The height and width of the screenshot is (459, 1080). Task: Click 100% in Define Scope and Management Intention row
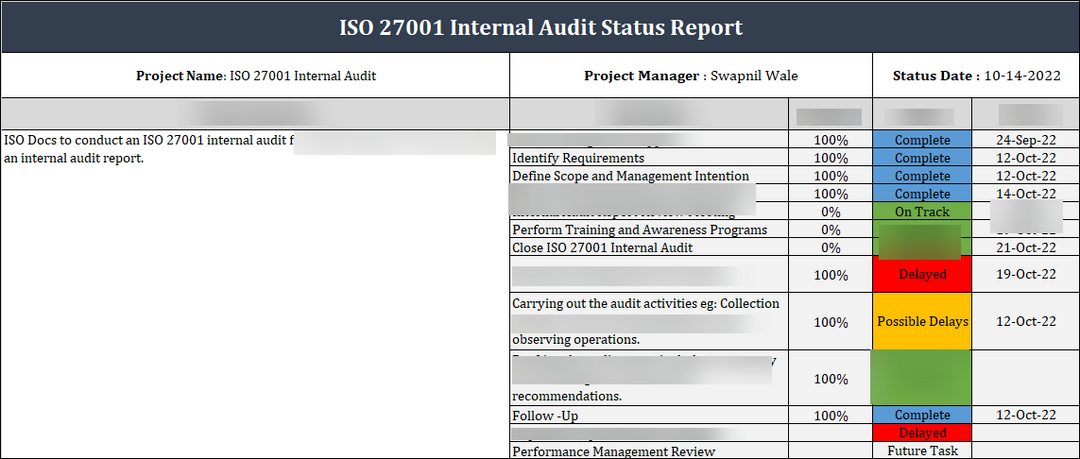coord(830,176)
